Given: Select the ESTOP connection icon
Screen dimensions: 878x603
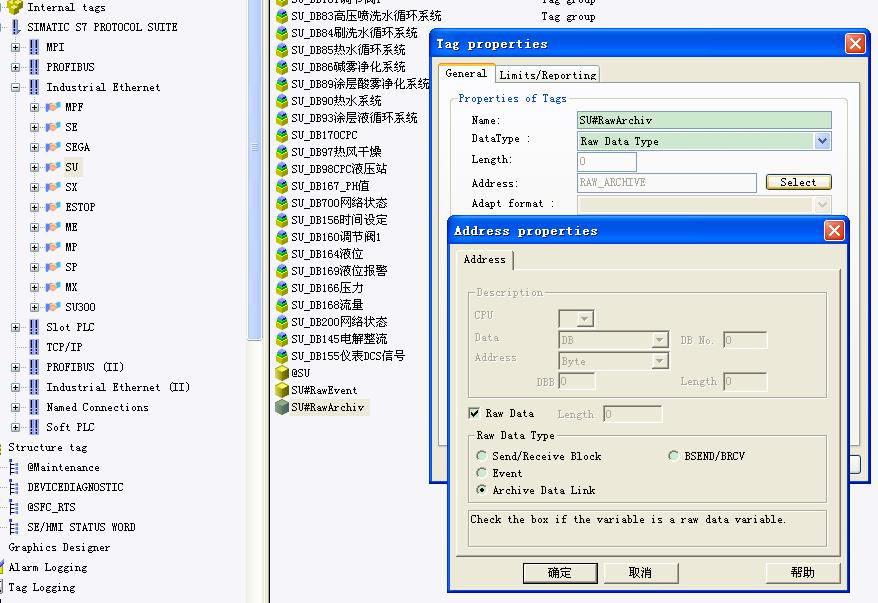Looking at the screenshot, I should pyautogui.click(x=53, y=207).
